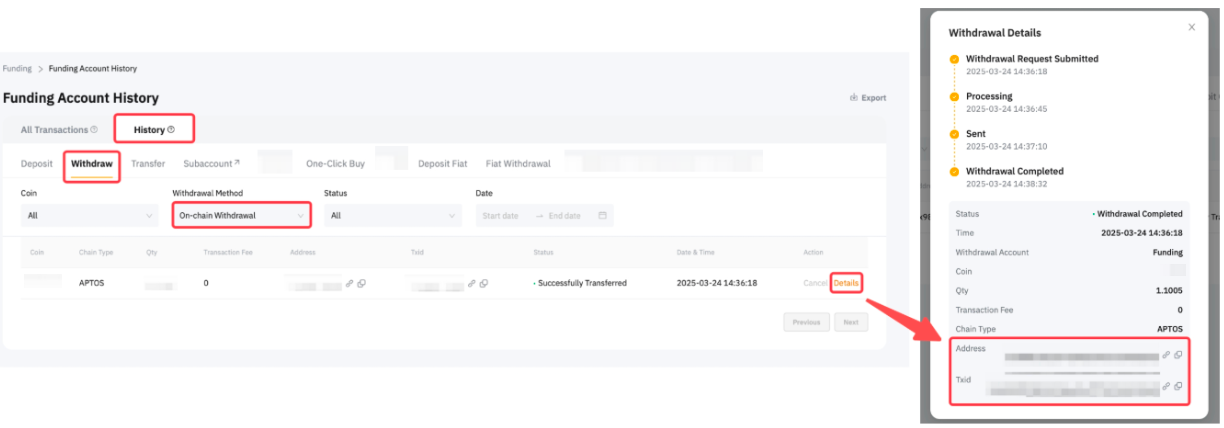
Task: Open Txid link in Withdrawal Details
Action: 1166,386
